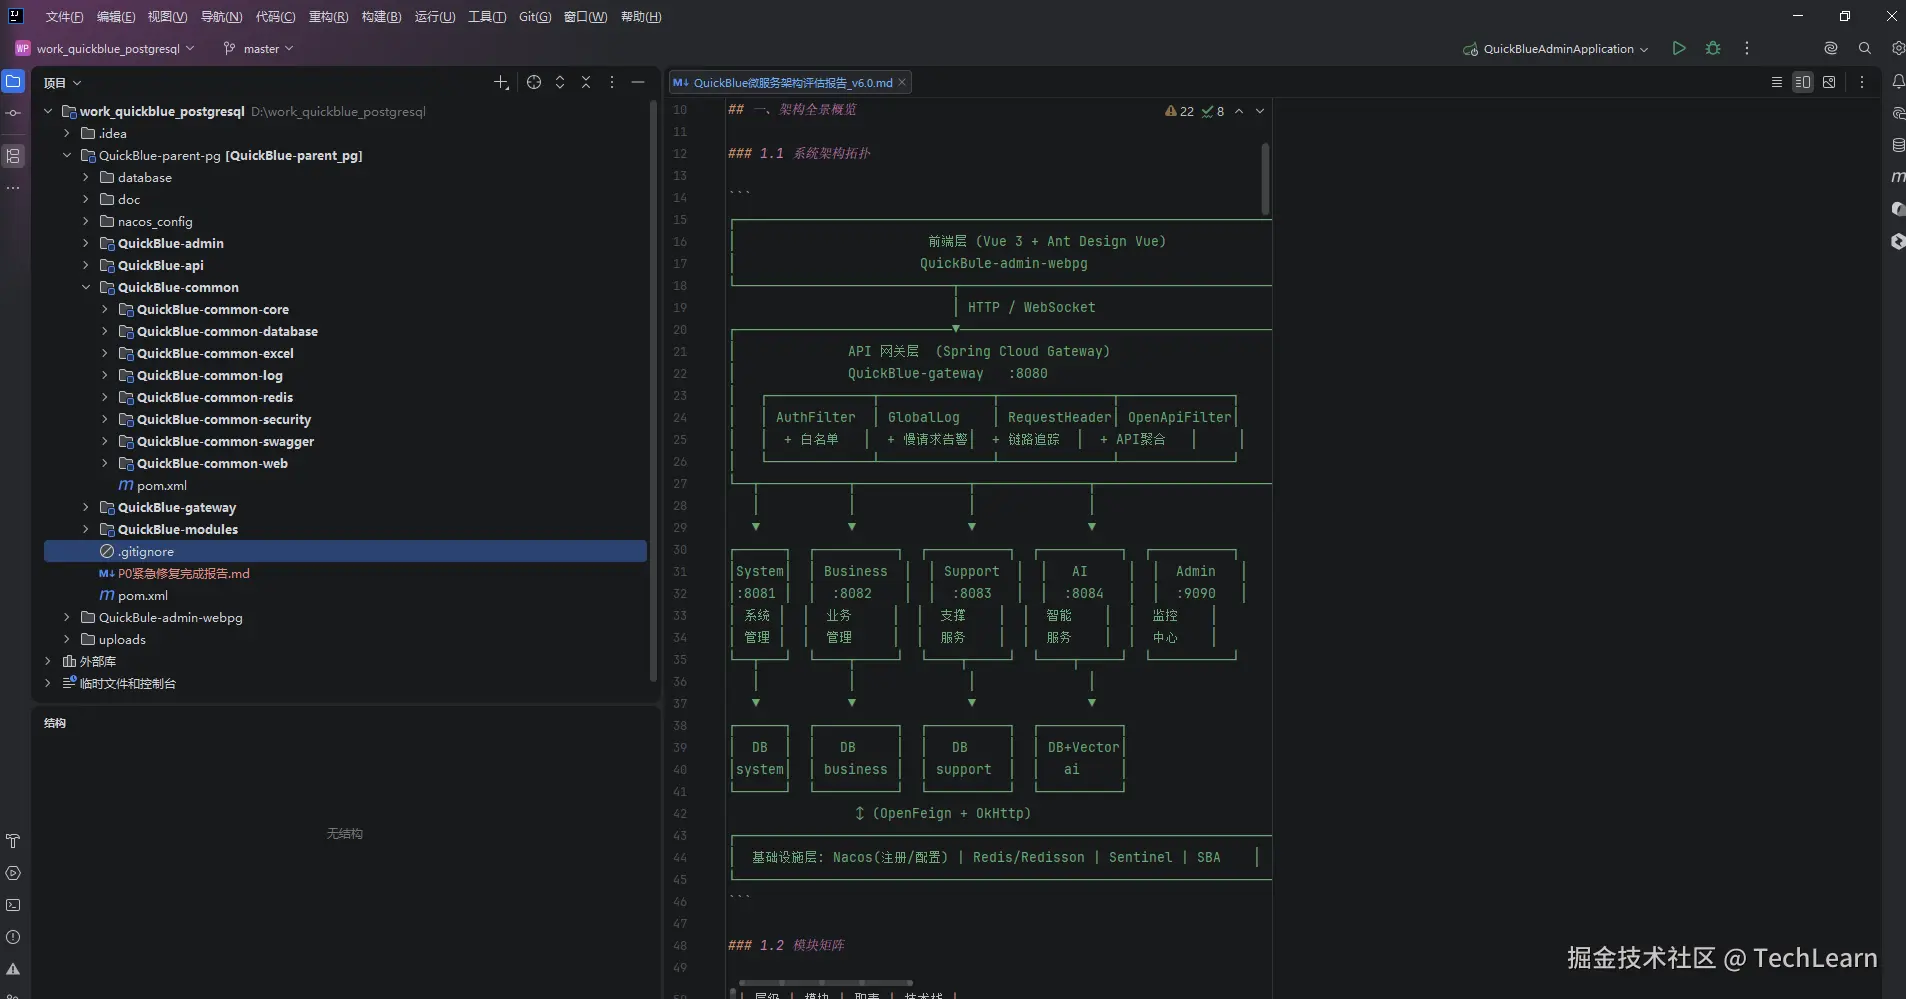Open the Maven tool window
This screenshot has height=999, width=1906.
click(1898, 177)
